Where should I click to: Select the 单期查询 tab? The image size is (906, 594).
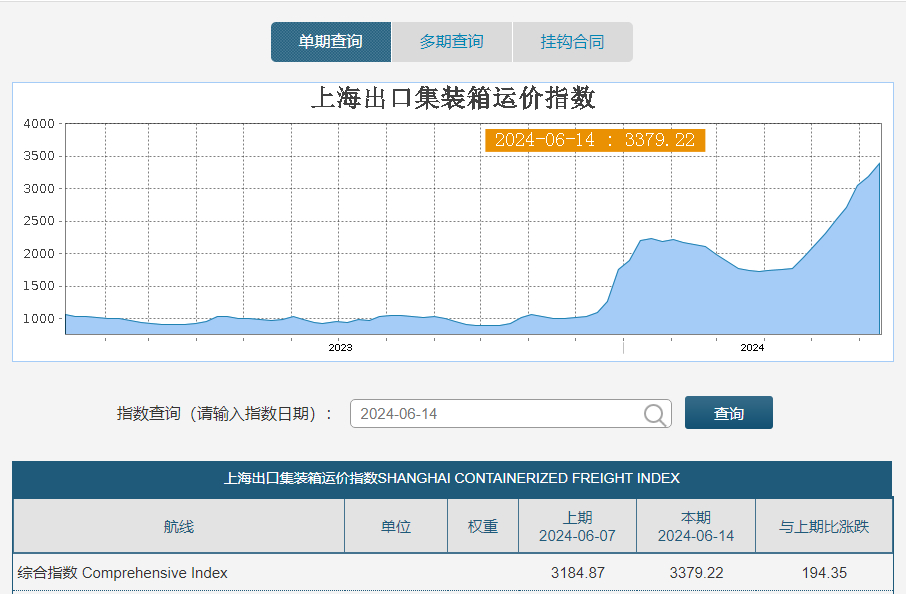coord(330,42)
